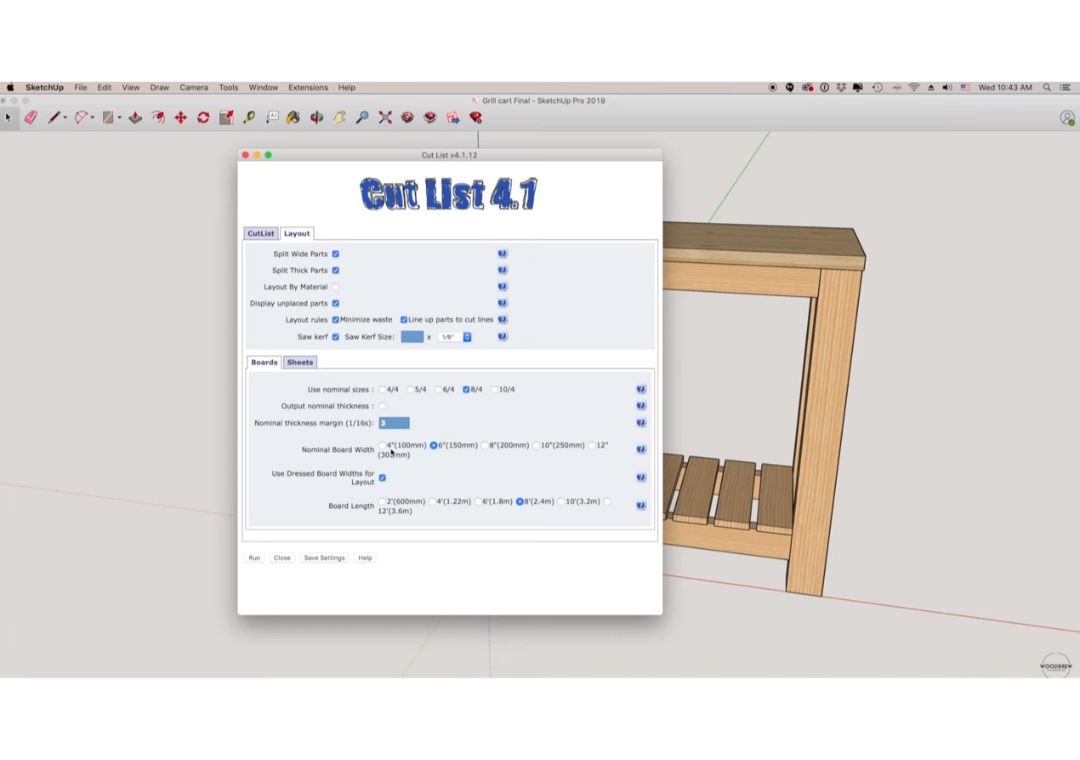
Task: Select the Zoom tool magnifier
Action: click(x=360, y=117)
